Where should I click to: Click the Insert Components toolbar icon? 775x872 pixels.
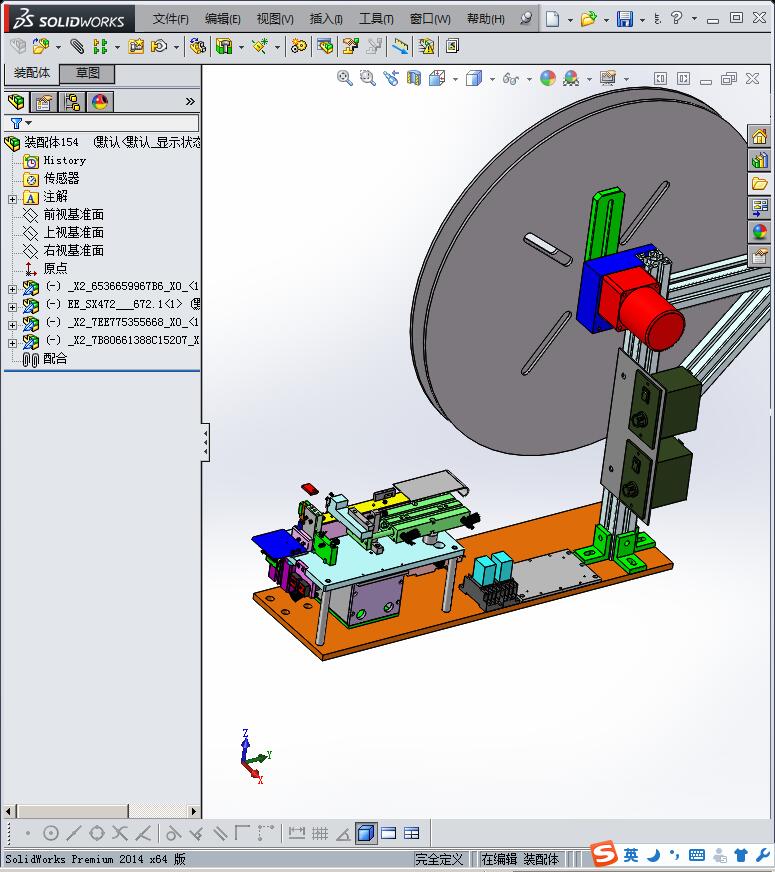click(40, 46)
